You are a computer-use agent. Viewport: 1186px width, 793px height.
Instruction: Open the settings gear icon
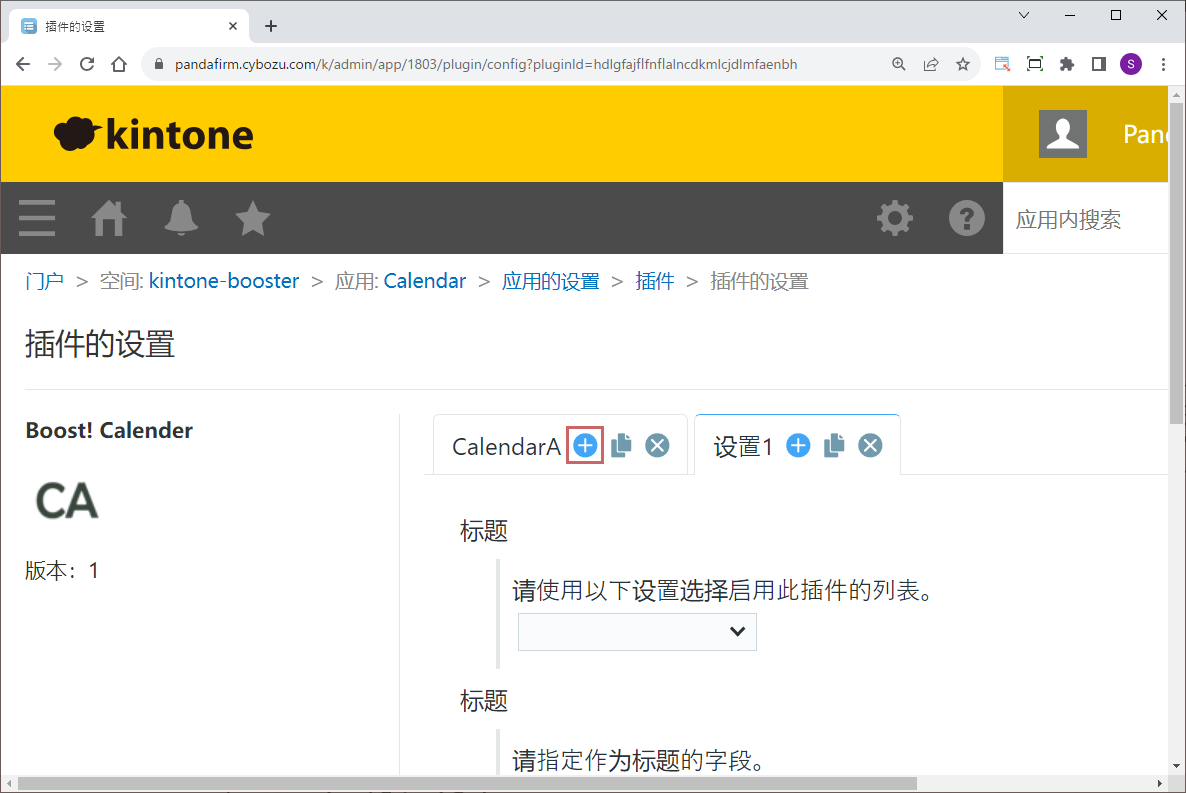click(x=894, y=218)
